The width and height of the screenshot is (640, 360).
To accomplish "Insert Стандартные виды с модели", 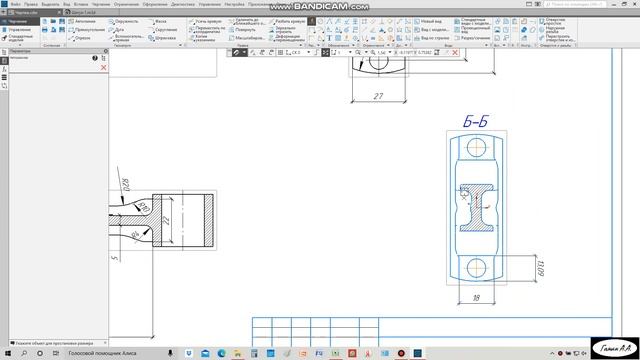I will point(472,21).
